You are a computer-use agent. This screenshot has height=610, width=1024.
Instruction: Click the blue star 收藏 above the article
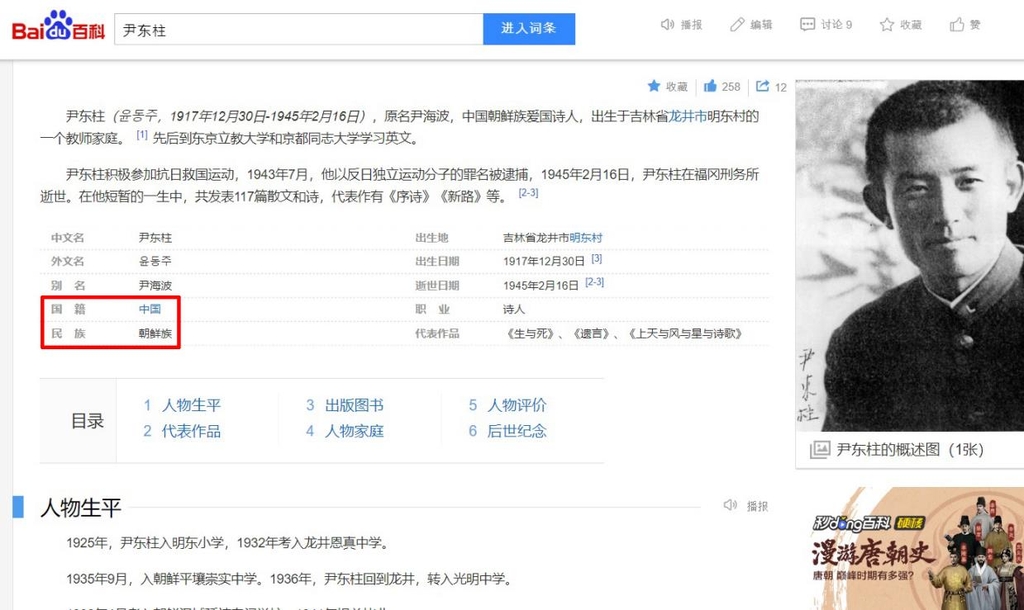pos(654,87)
